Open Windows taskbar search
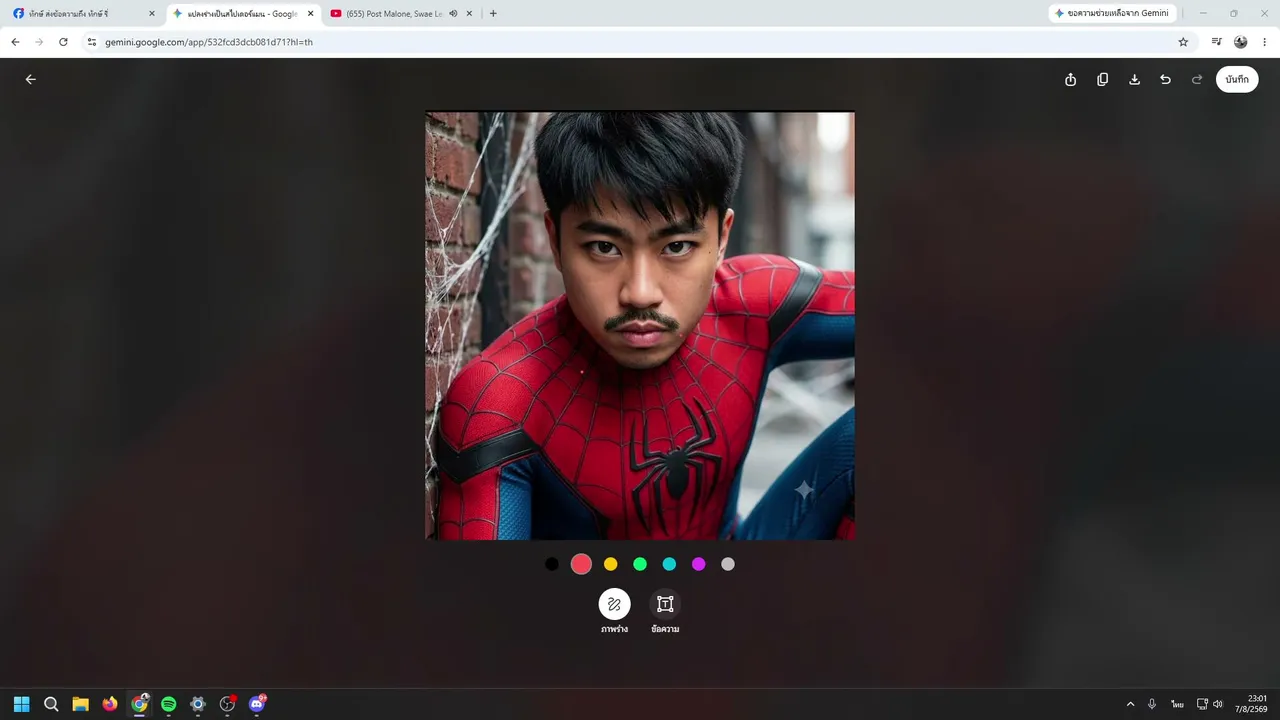The width and height of the screenshot is (1280, 720). coord(51,704)
